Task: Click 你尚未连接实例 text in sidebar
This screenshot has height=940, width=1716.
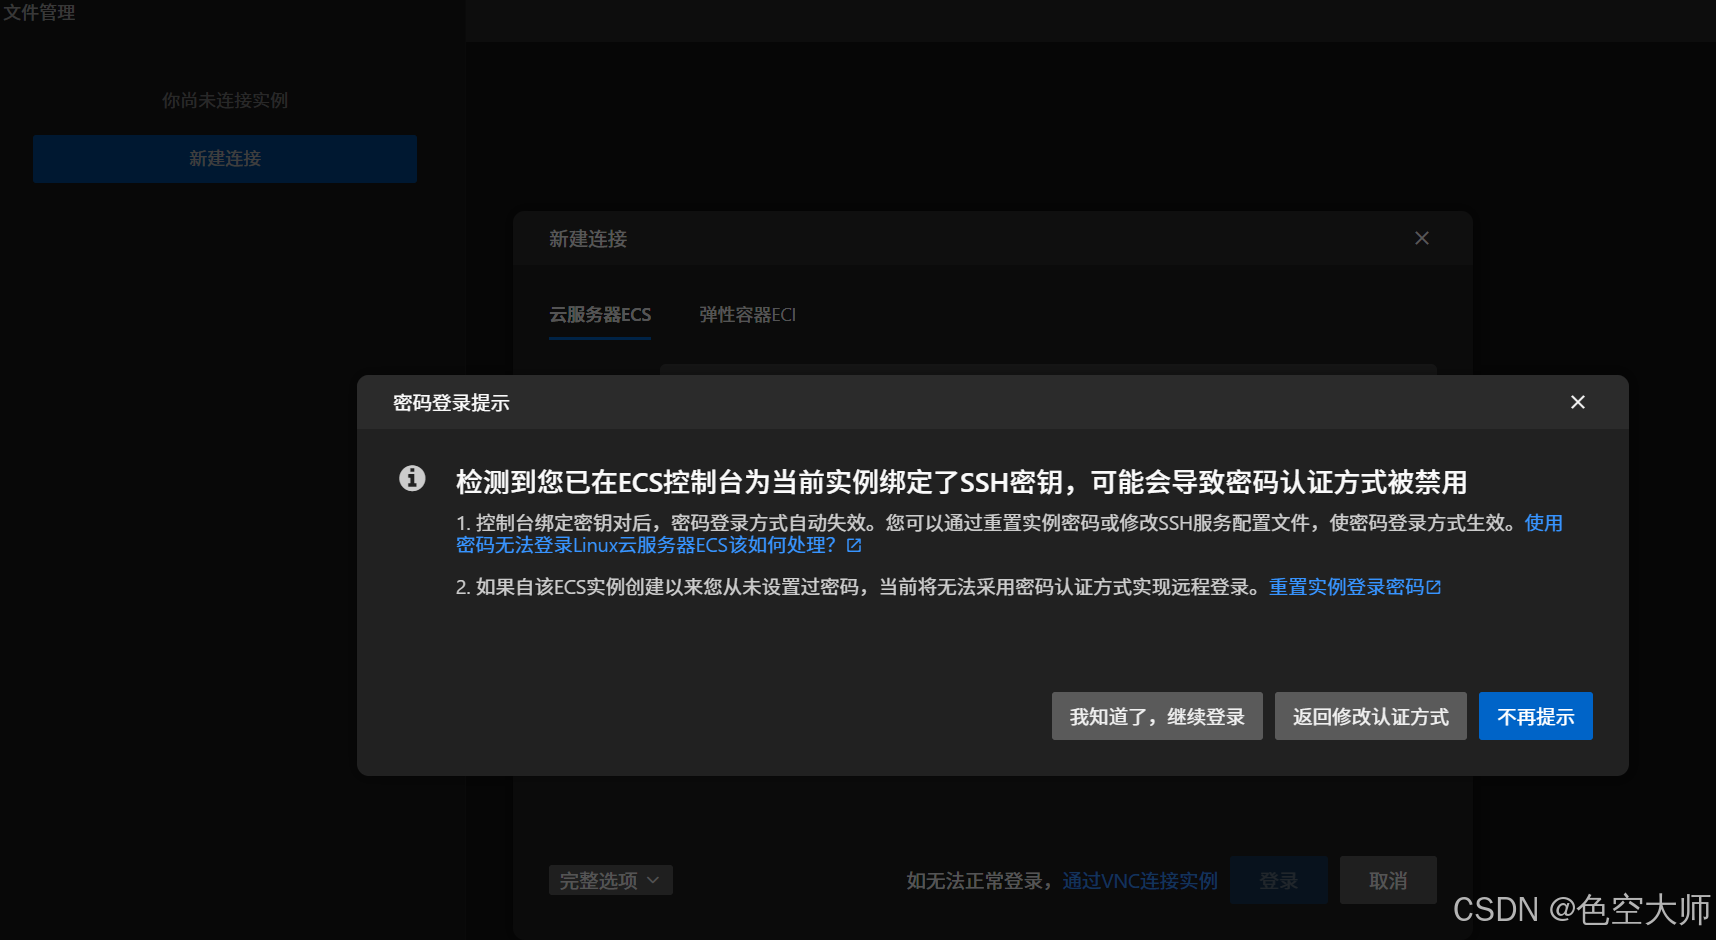Action: click(x=225, y=100)
